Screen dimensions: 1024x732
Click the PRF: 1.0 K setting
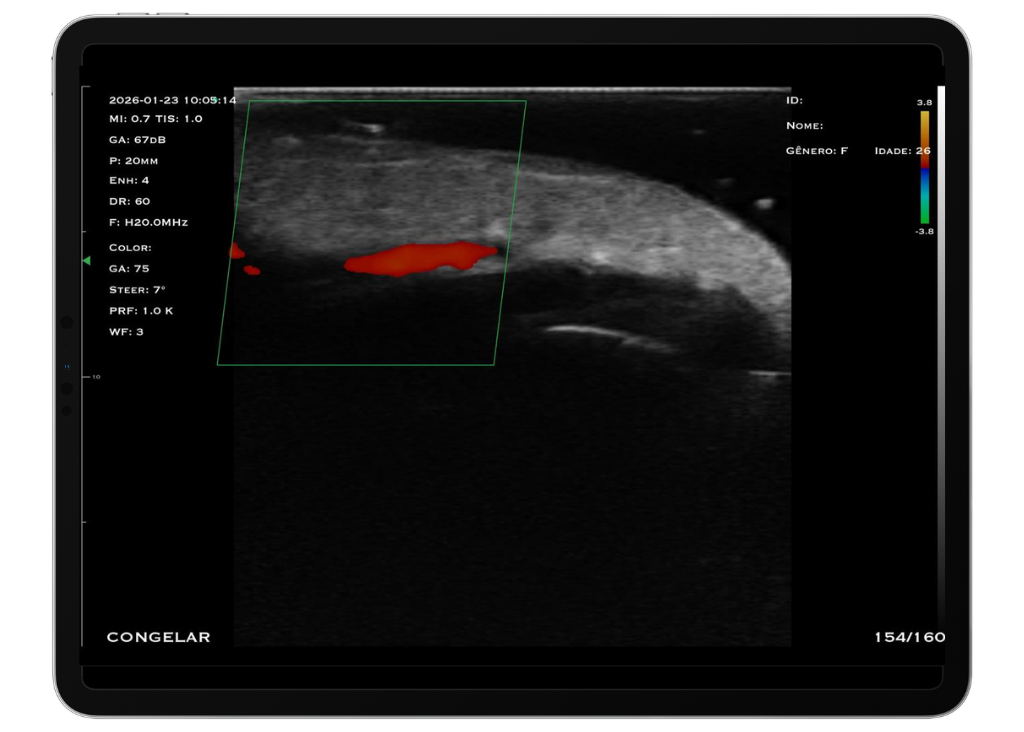(x=141, y=311)
